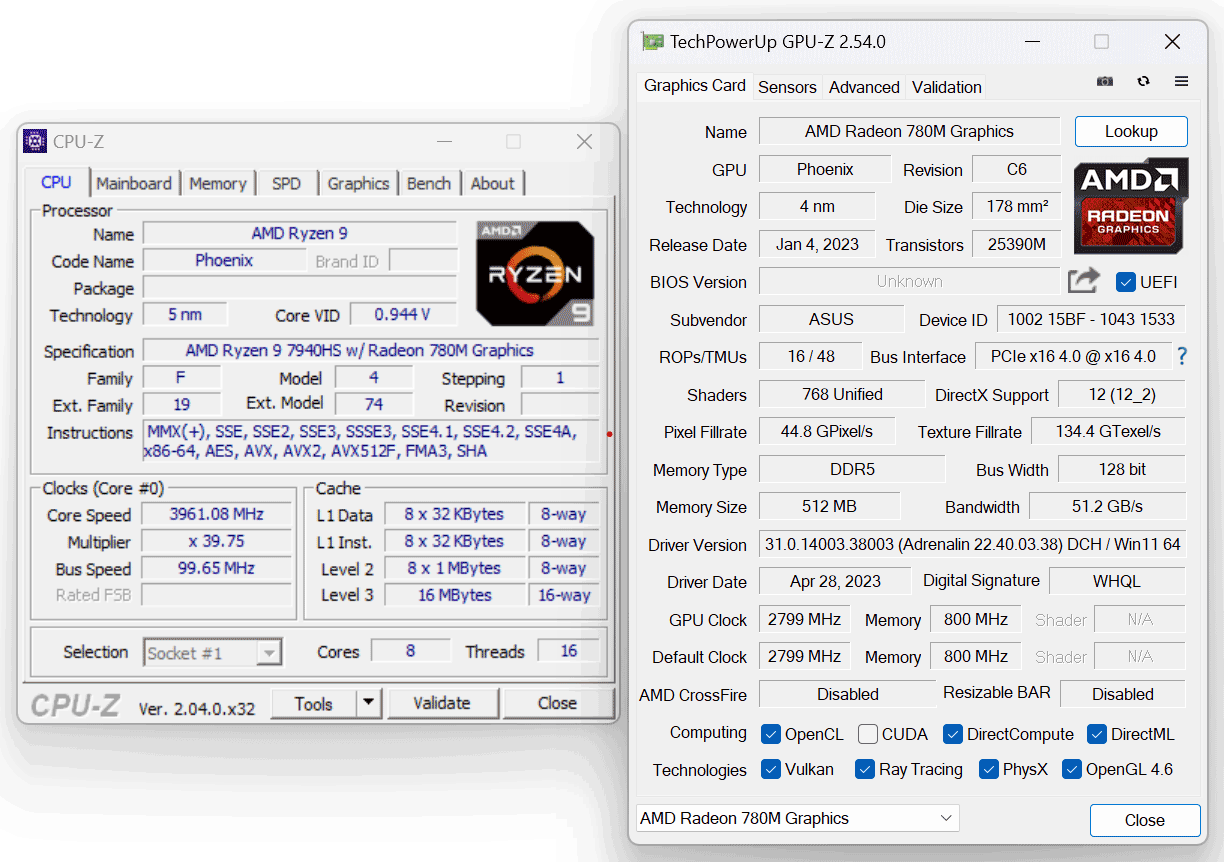Screen dimensions: 1224x862
Task: Click the question mark beside Bus Interface
Action: click(x=1181, y=356)
